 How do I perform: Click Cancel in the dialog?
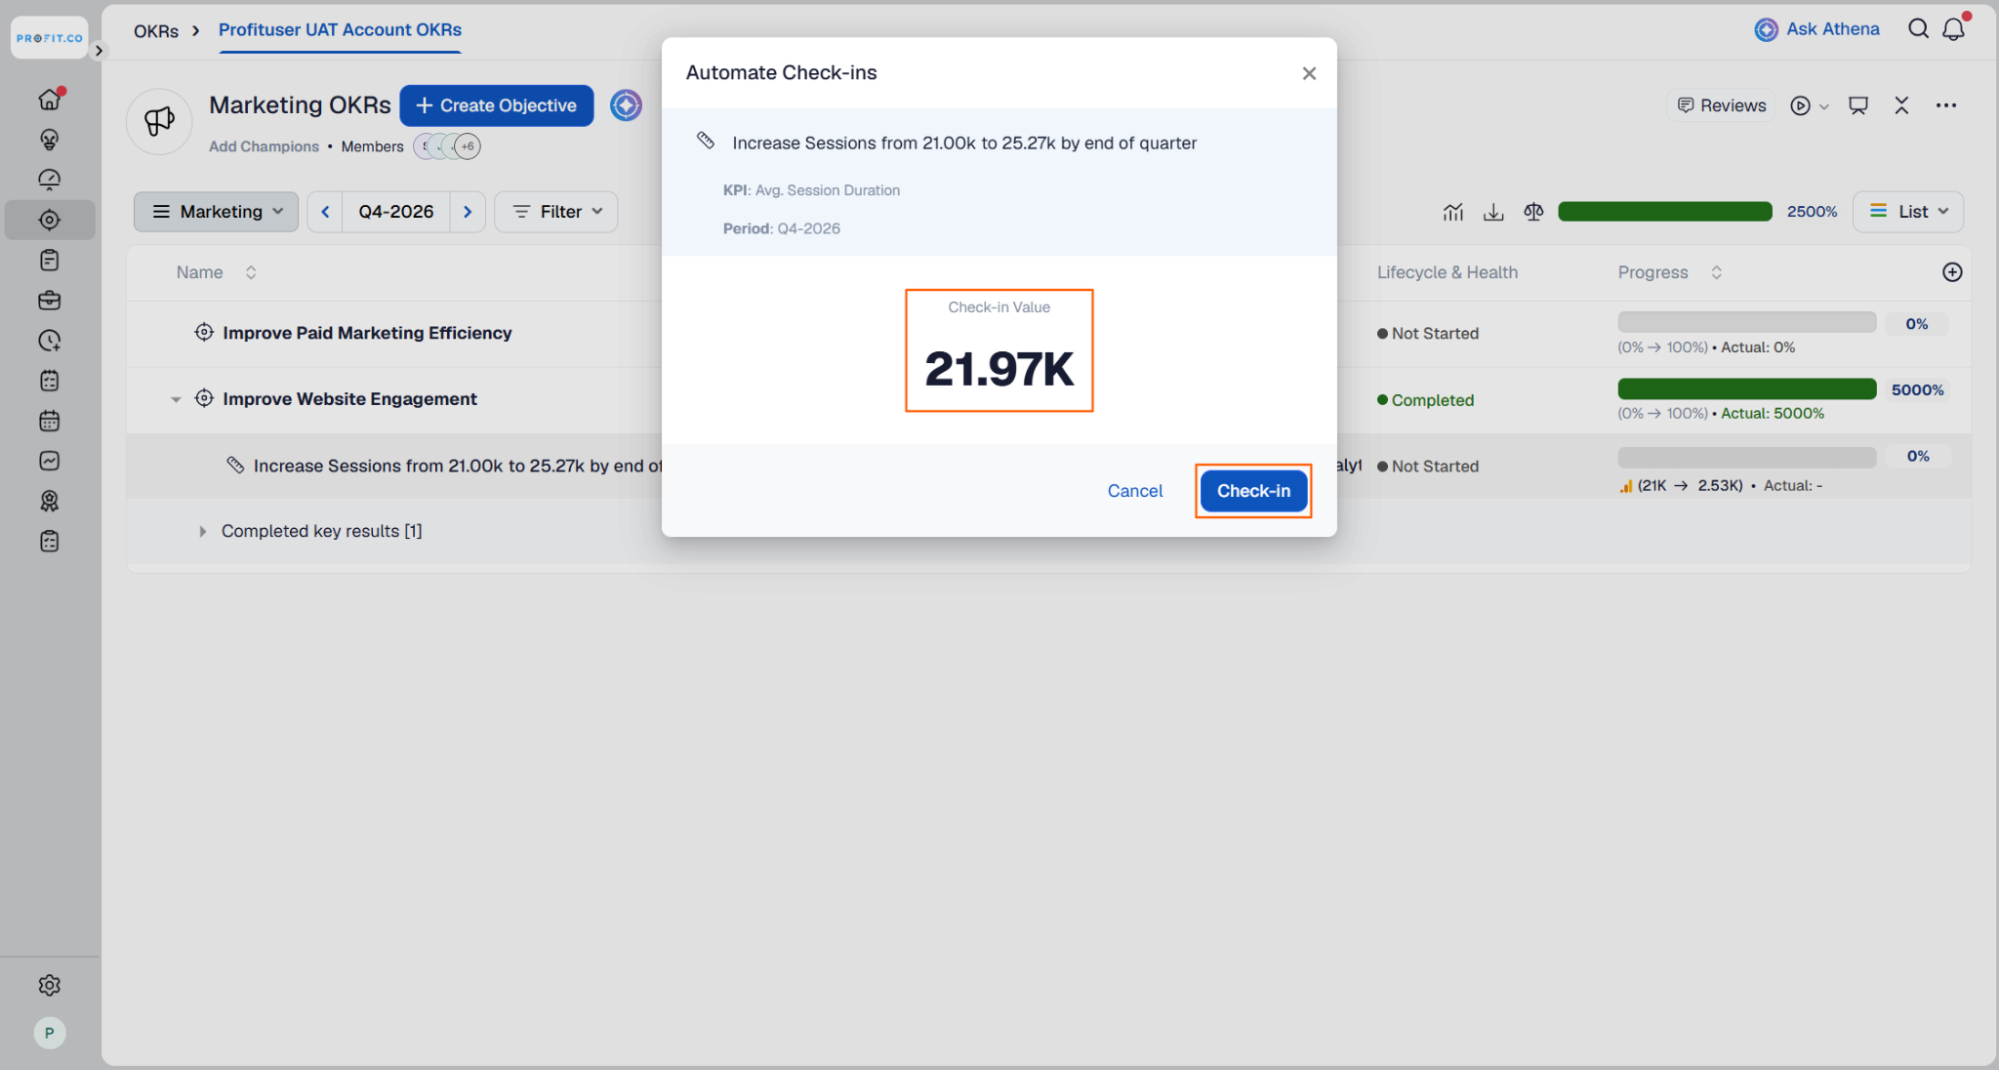point(1135,491)
